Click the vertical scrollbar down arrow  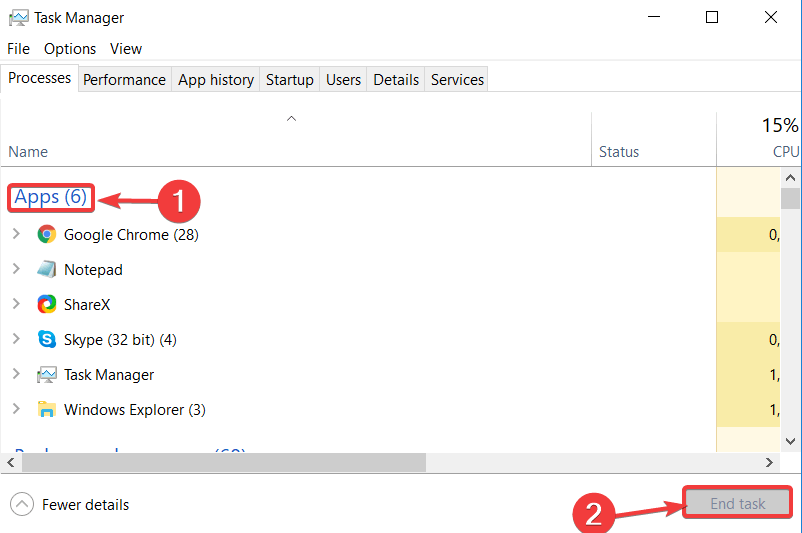[x=790, y=441]
